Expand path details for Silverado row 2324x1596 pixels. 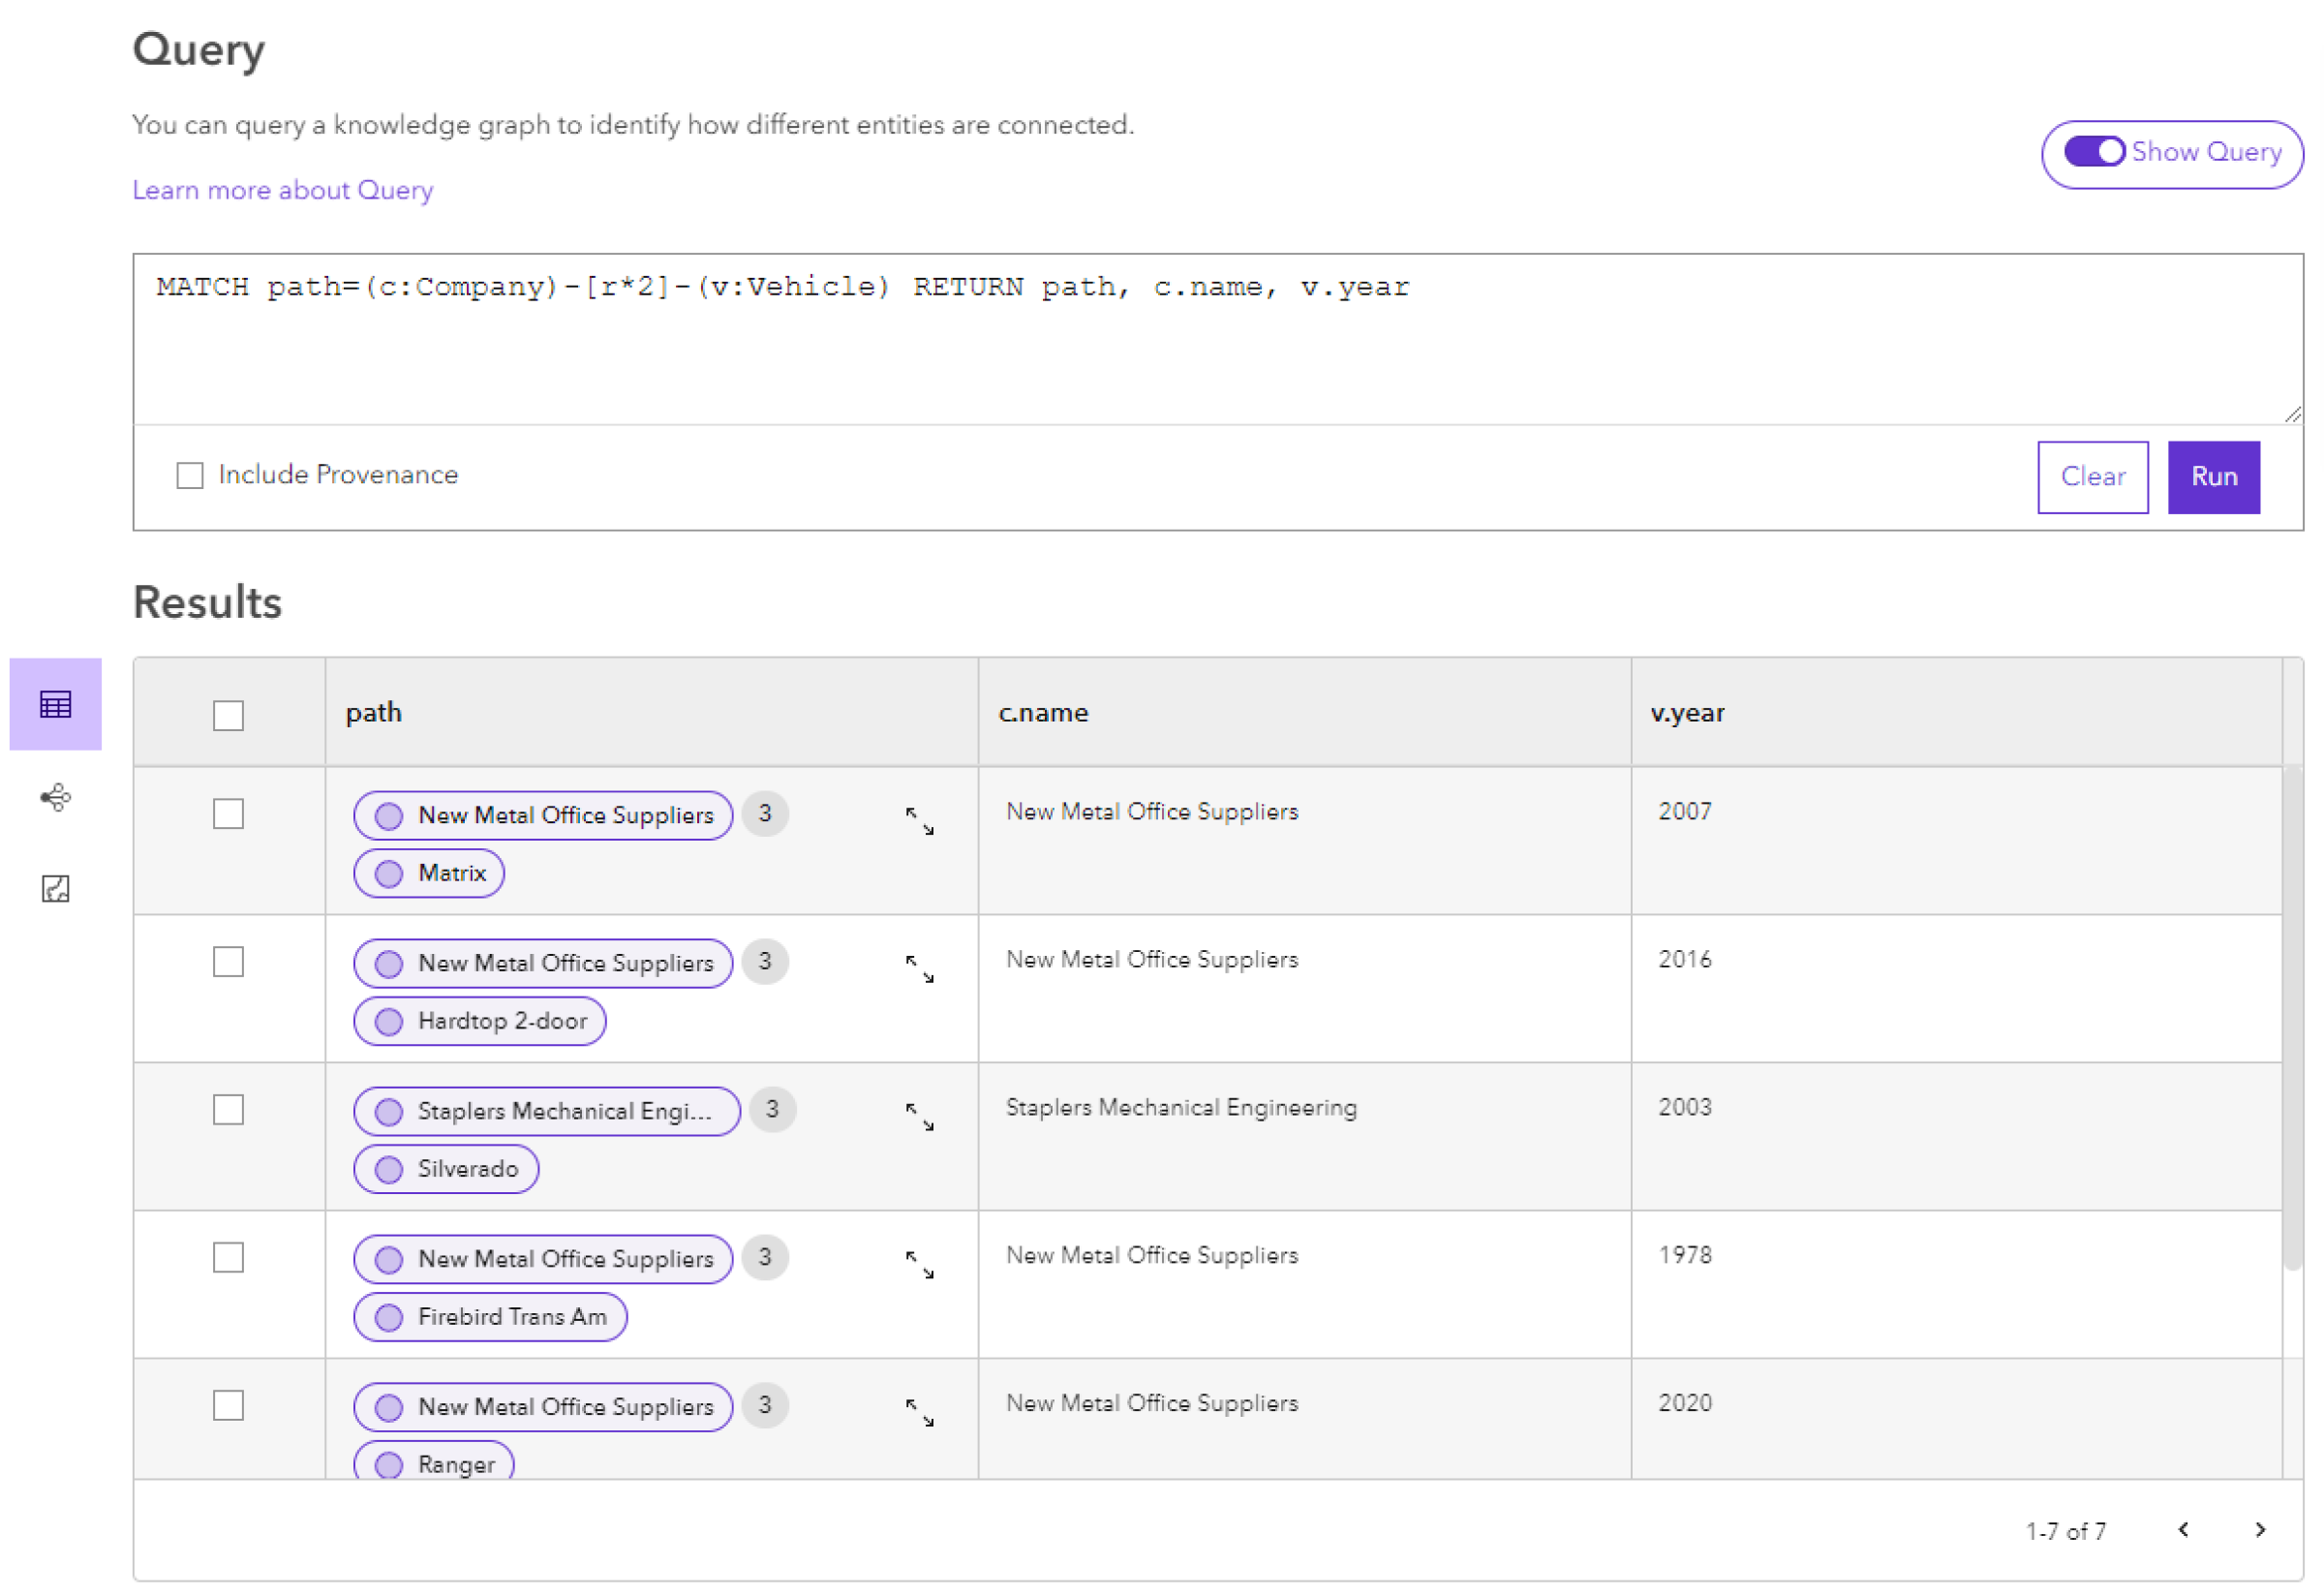click(x=917, y=1114)
